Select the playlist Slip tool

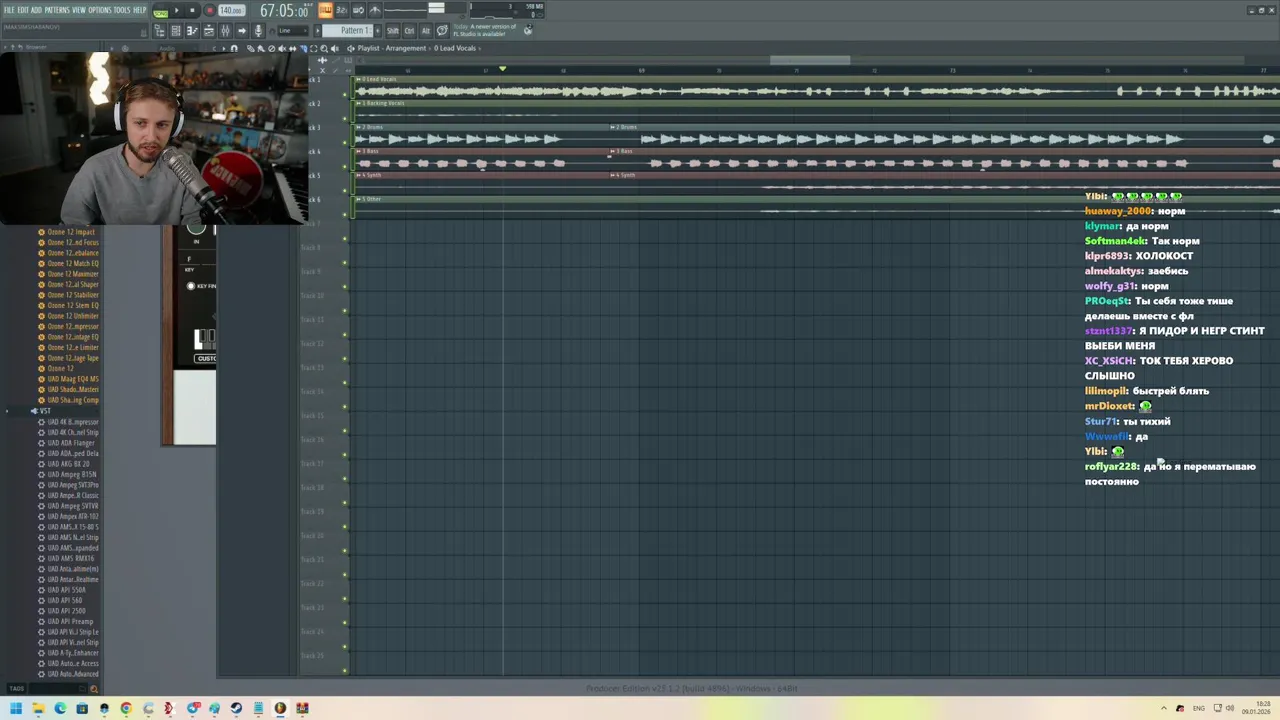tap(293, 48)
